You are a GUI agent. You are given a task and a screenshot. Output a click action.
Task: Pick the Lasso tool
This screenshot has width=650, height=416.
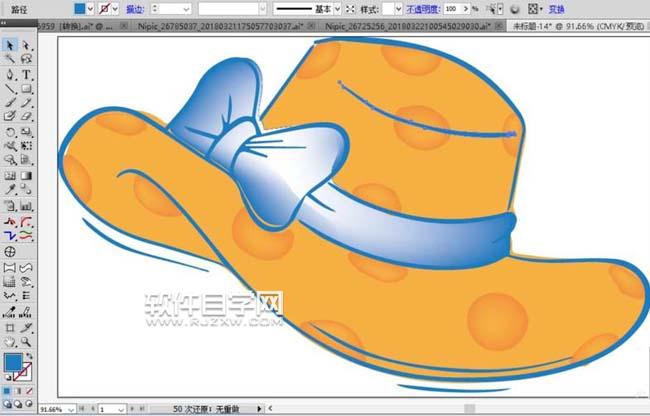pos(26,59)
